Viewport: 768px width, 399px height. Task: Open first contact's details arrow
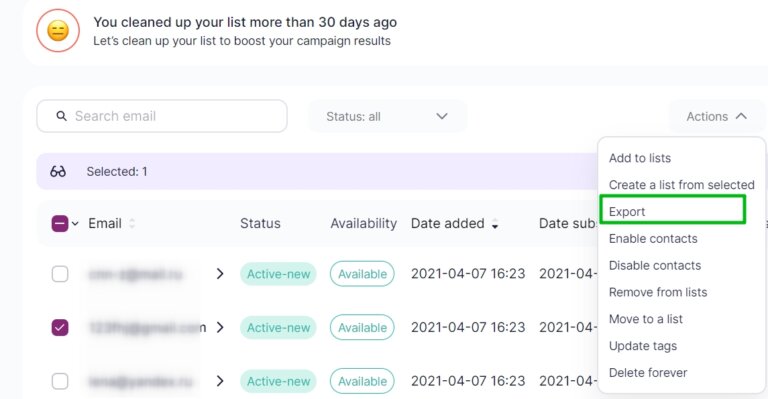coord(220,274)
